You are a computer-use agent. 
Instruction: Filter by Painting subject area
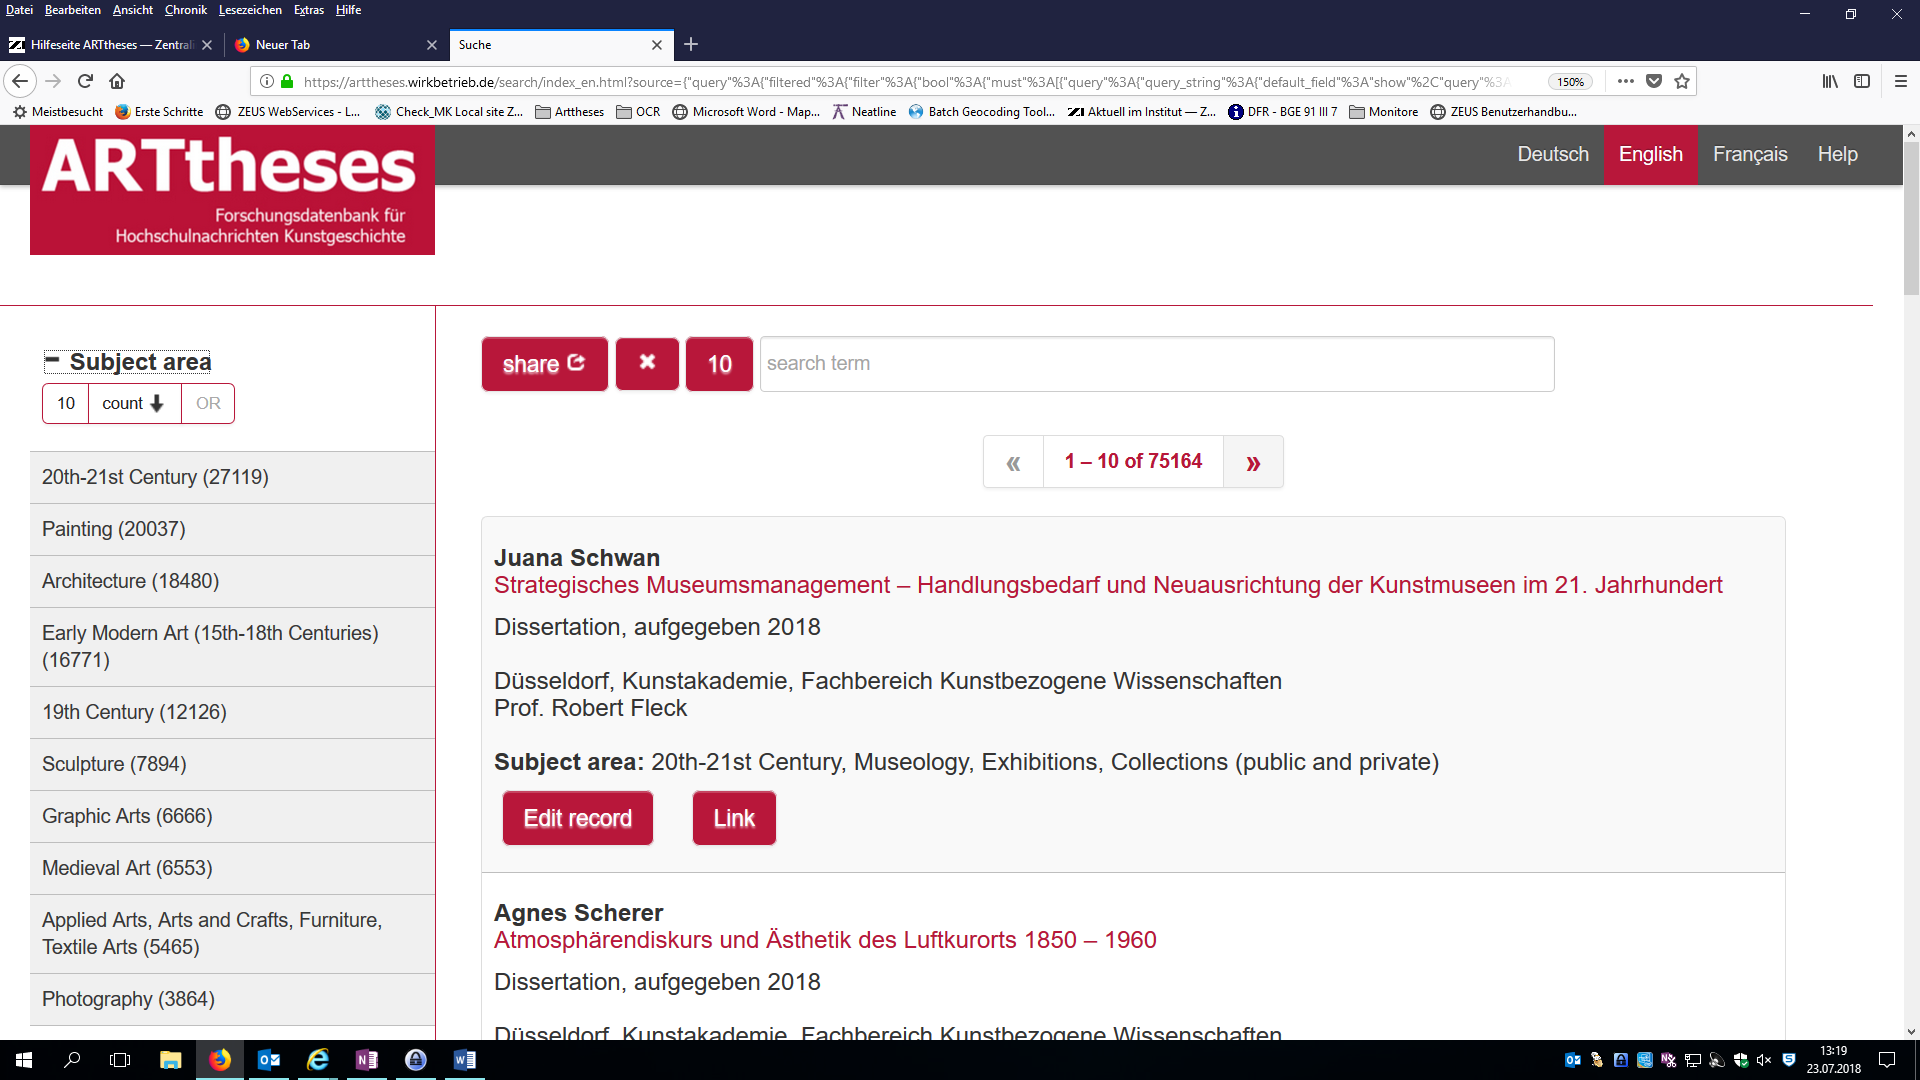pyautogui.click(x=114, y=529)
